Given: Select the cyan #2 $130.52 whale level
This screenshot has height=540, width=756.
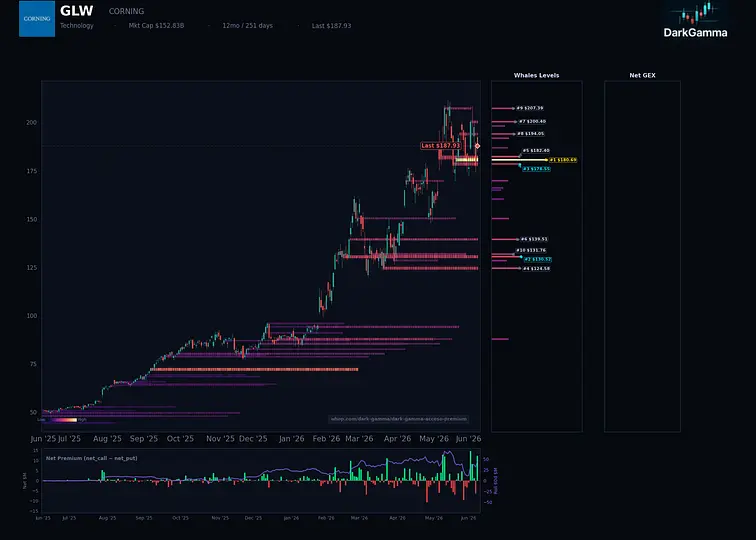Looking at the screenshot, I should (x=538, y=259).
